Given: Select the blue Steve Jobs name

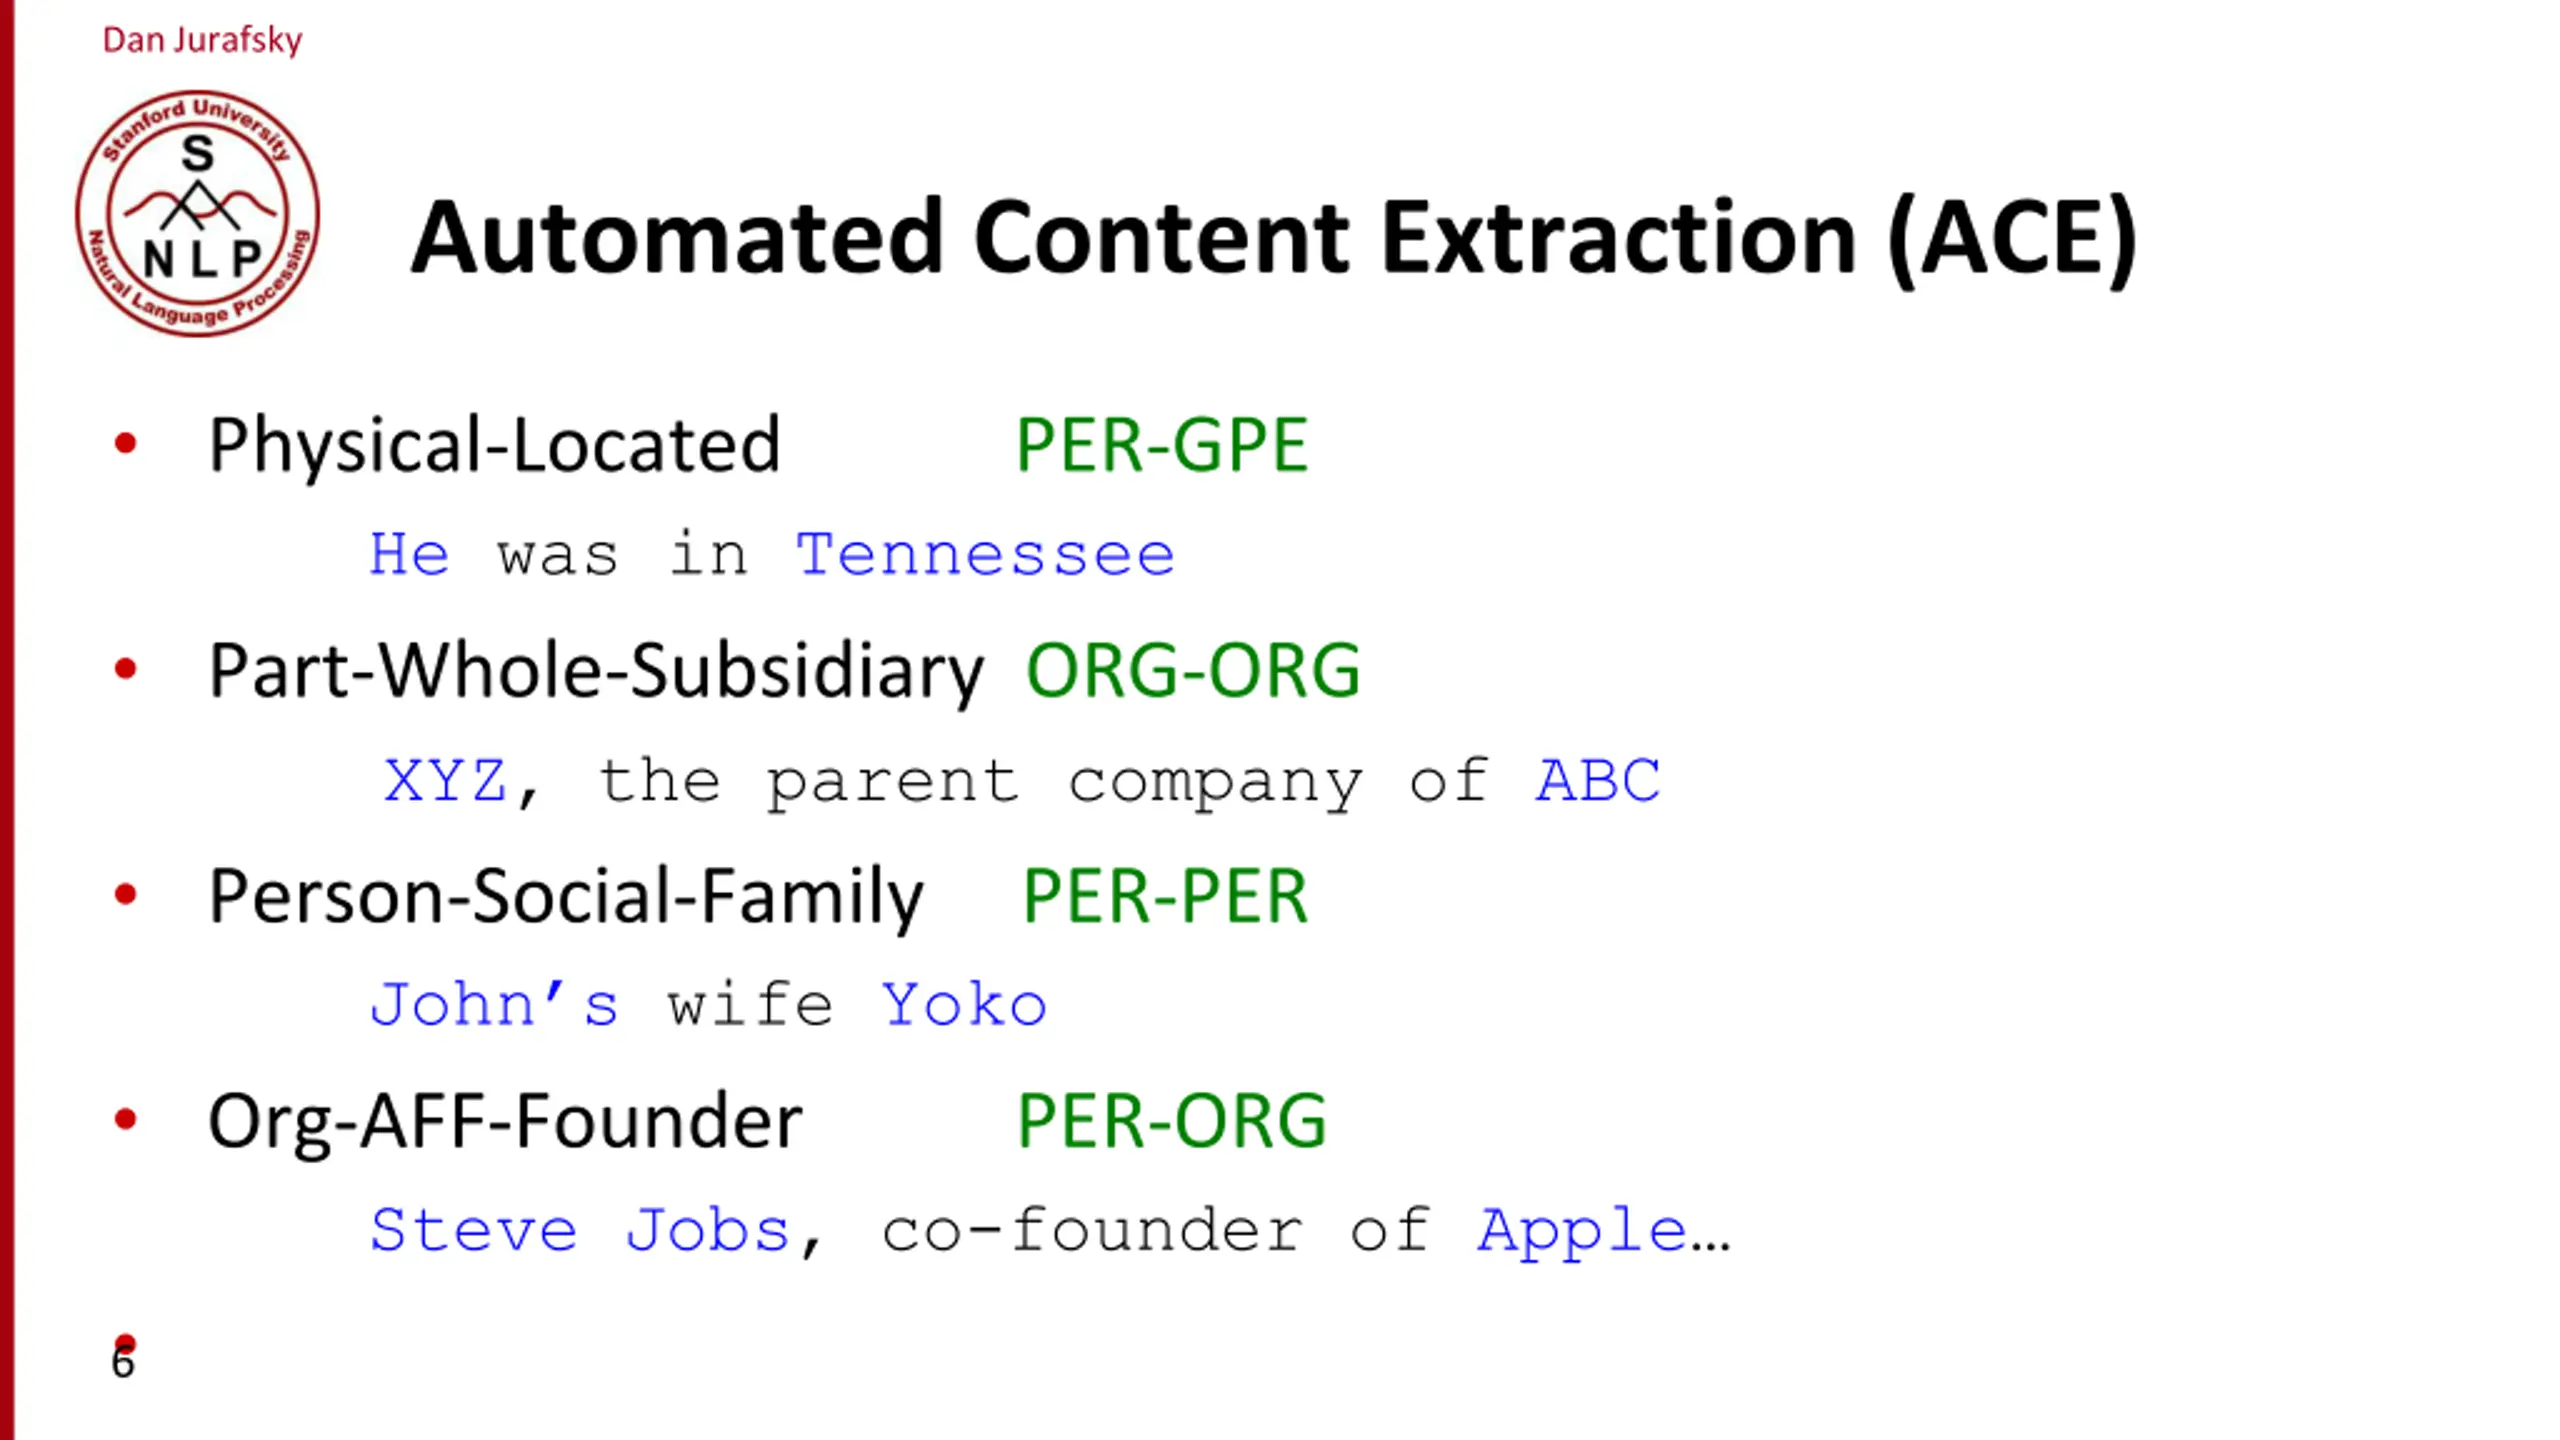Looking at the screenshot, I should tap(580, 1230).
